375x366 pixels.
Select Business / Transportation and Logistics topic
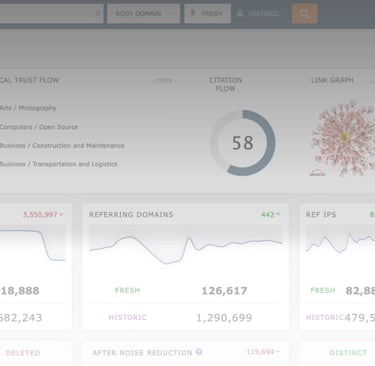[x=59, y=164]
